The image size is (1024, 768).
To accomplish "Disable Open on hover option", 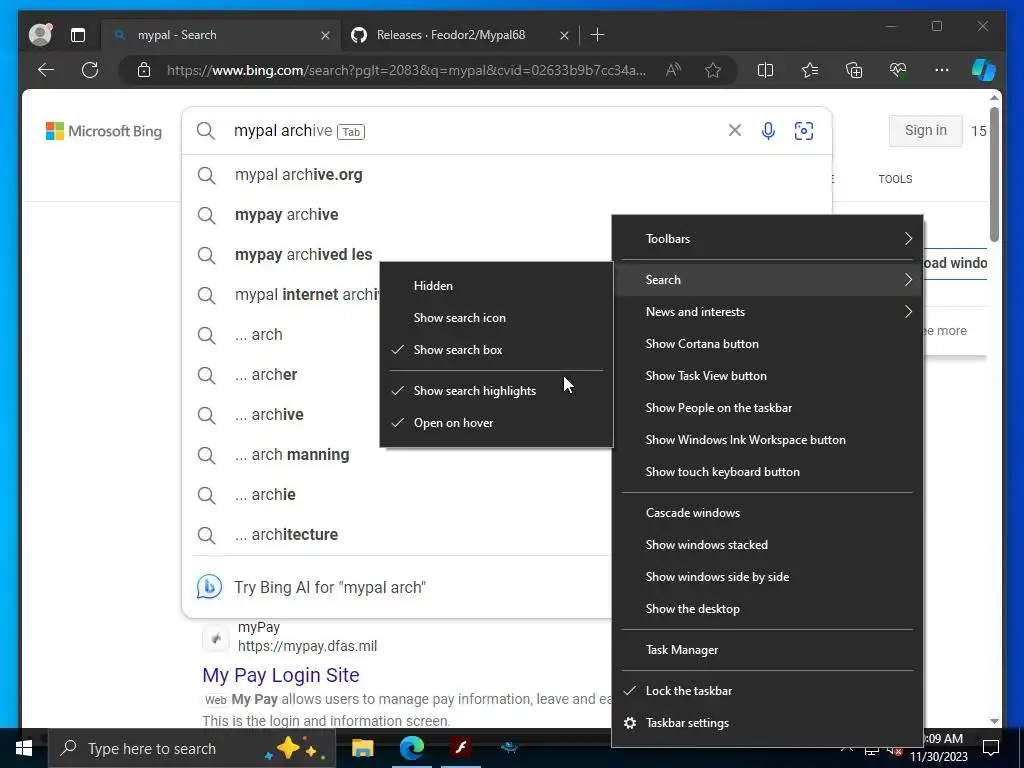I will point(496,423).
